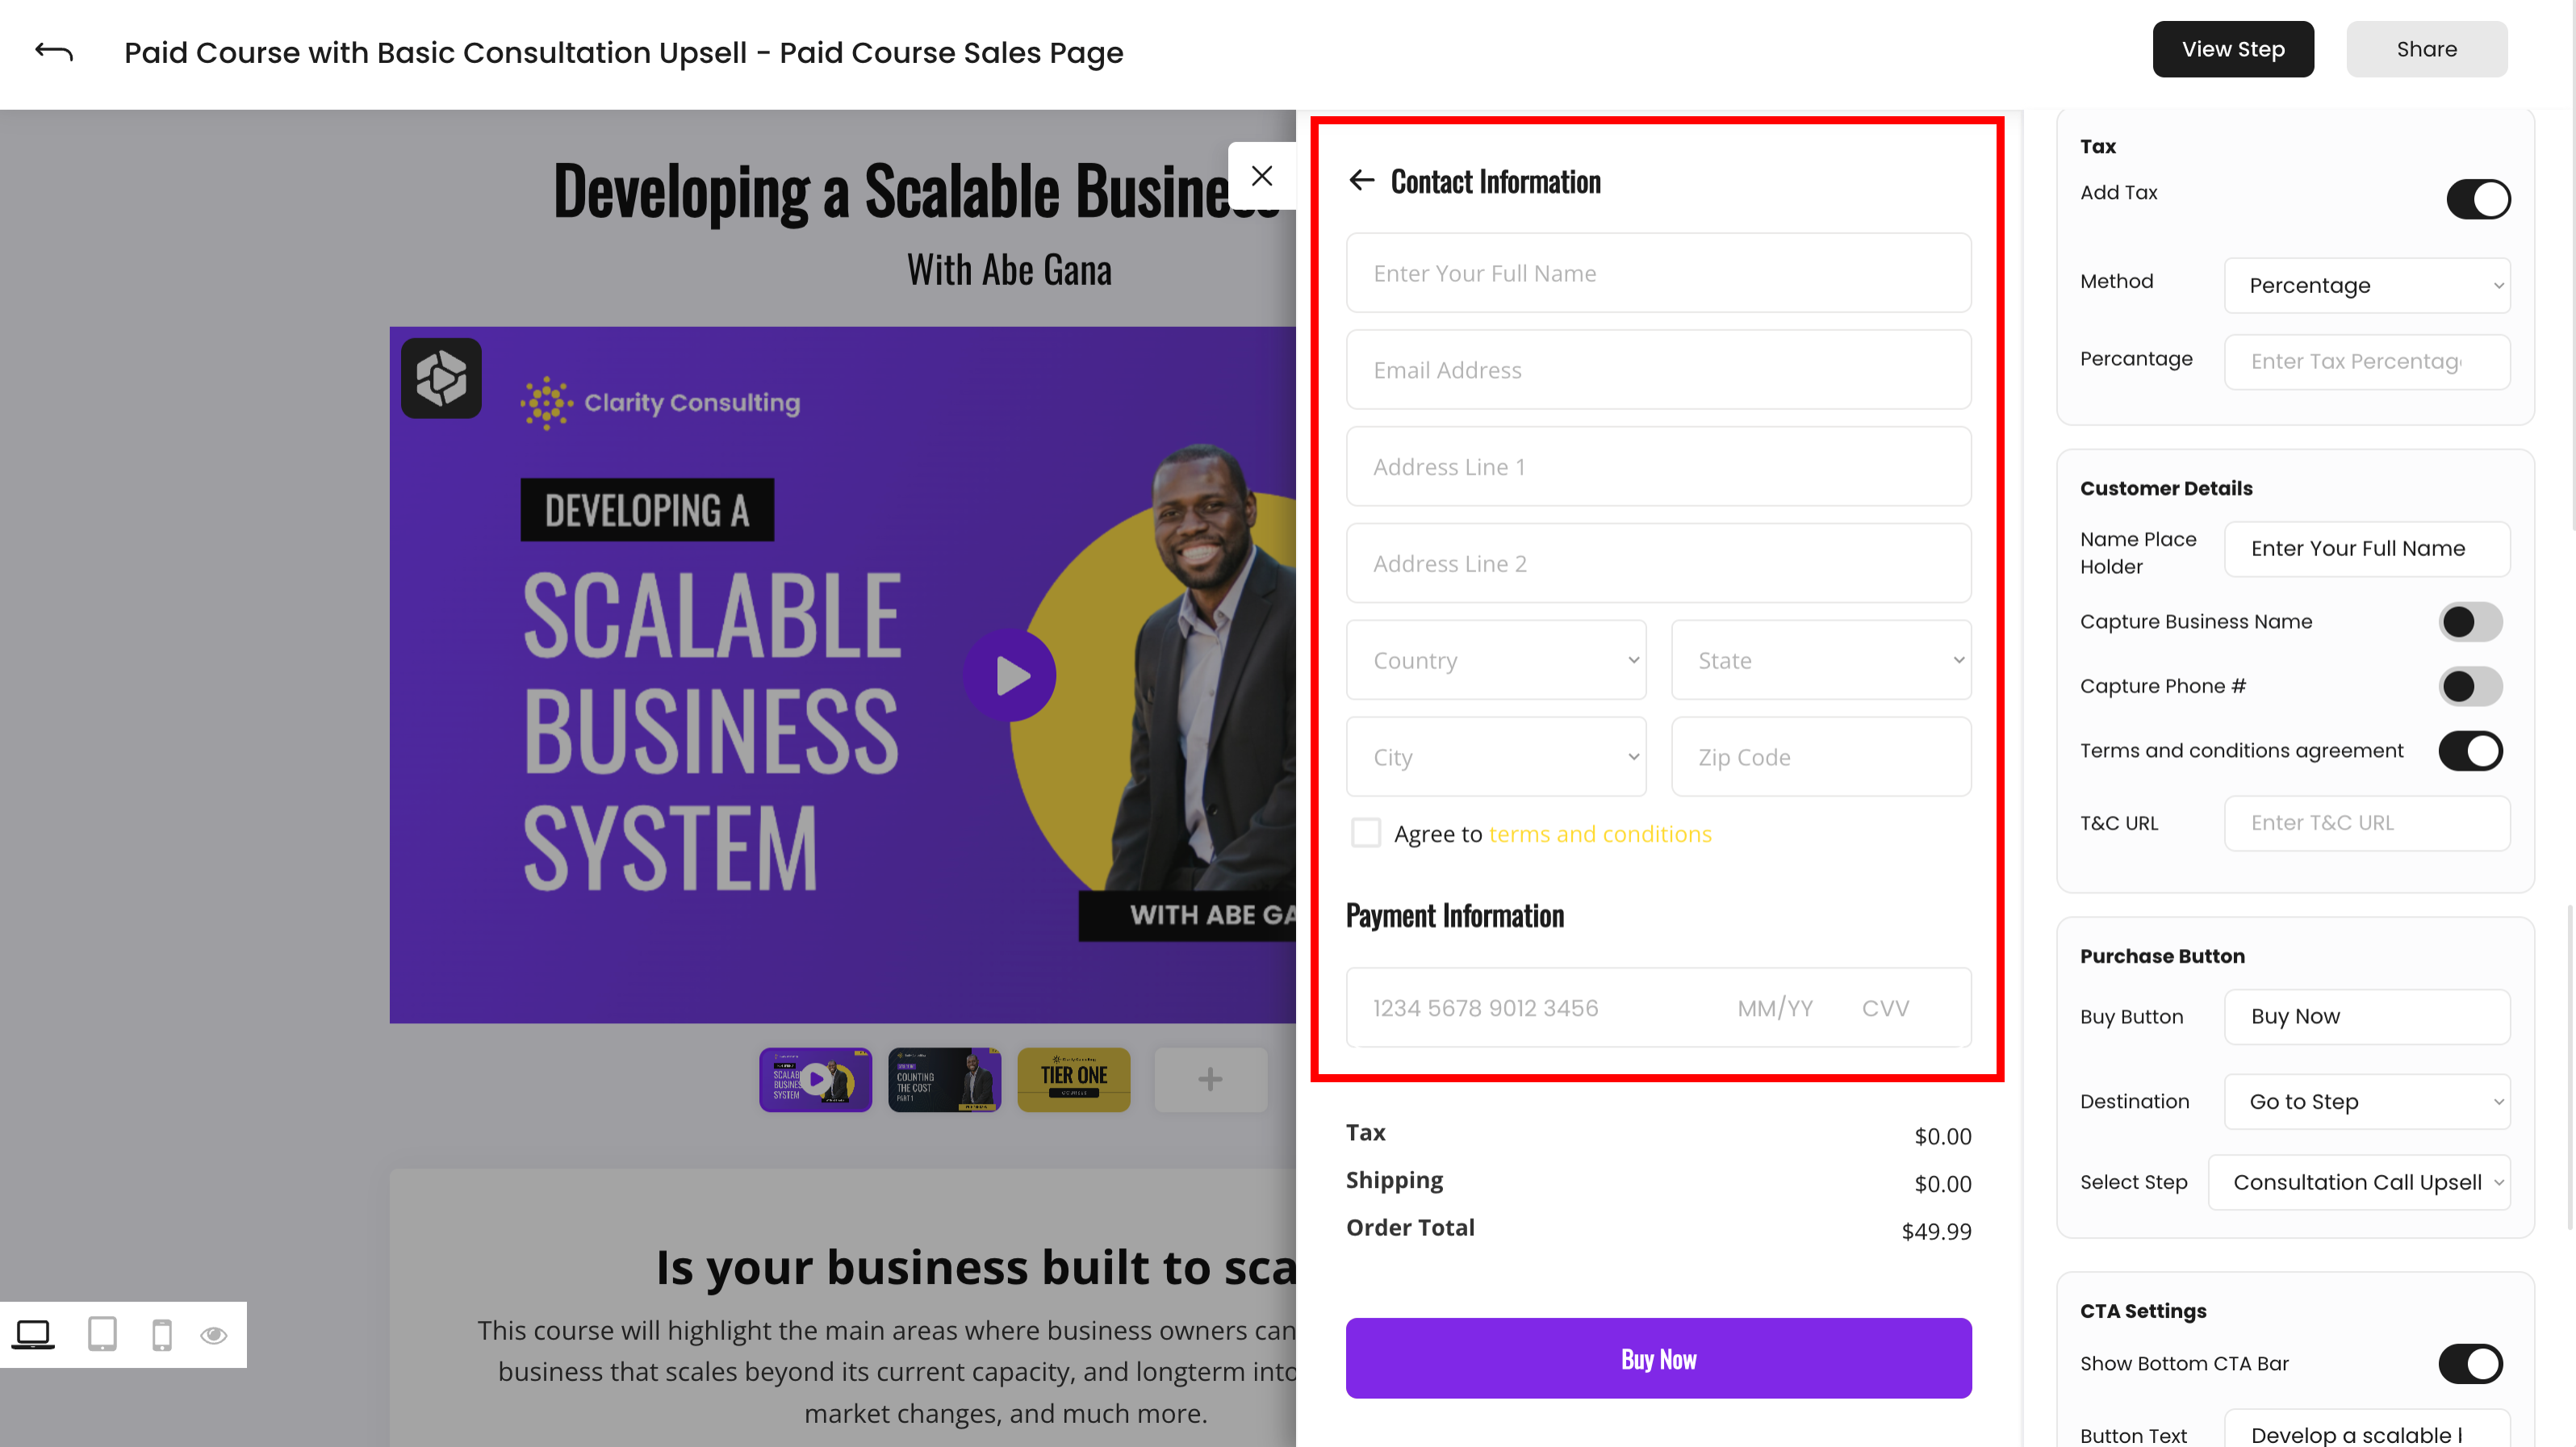Click the purple Buy Now button
This screenshot has height=1447, width=2576.
point(1658,1358)
